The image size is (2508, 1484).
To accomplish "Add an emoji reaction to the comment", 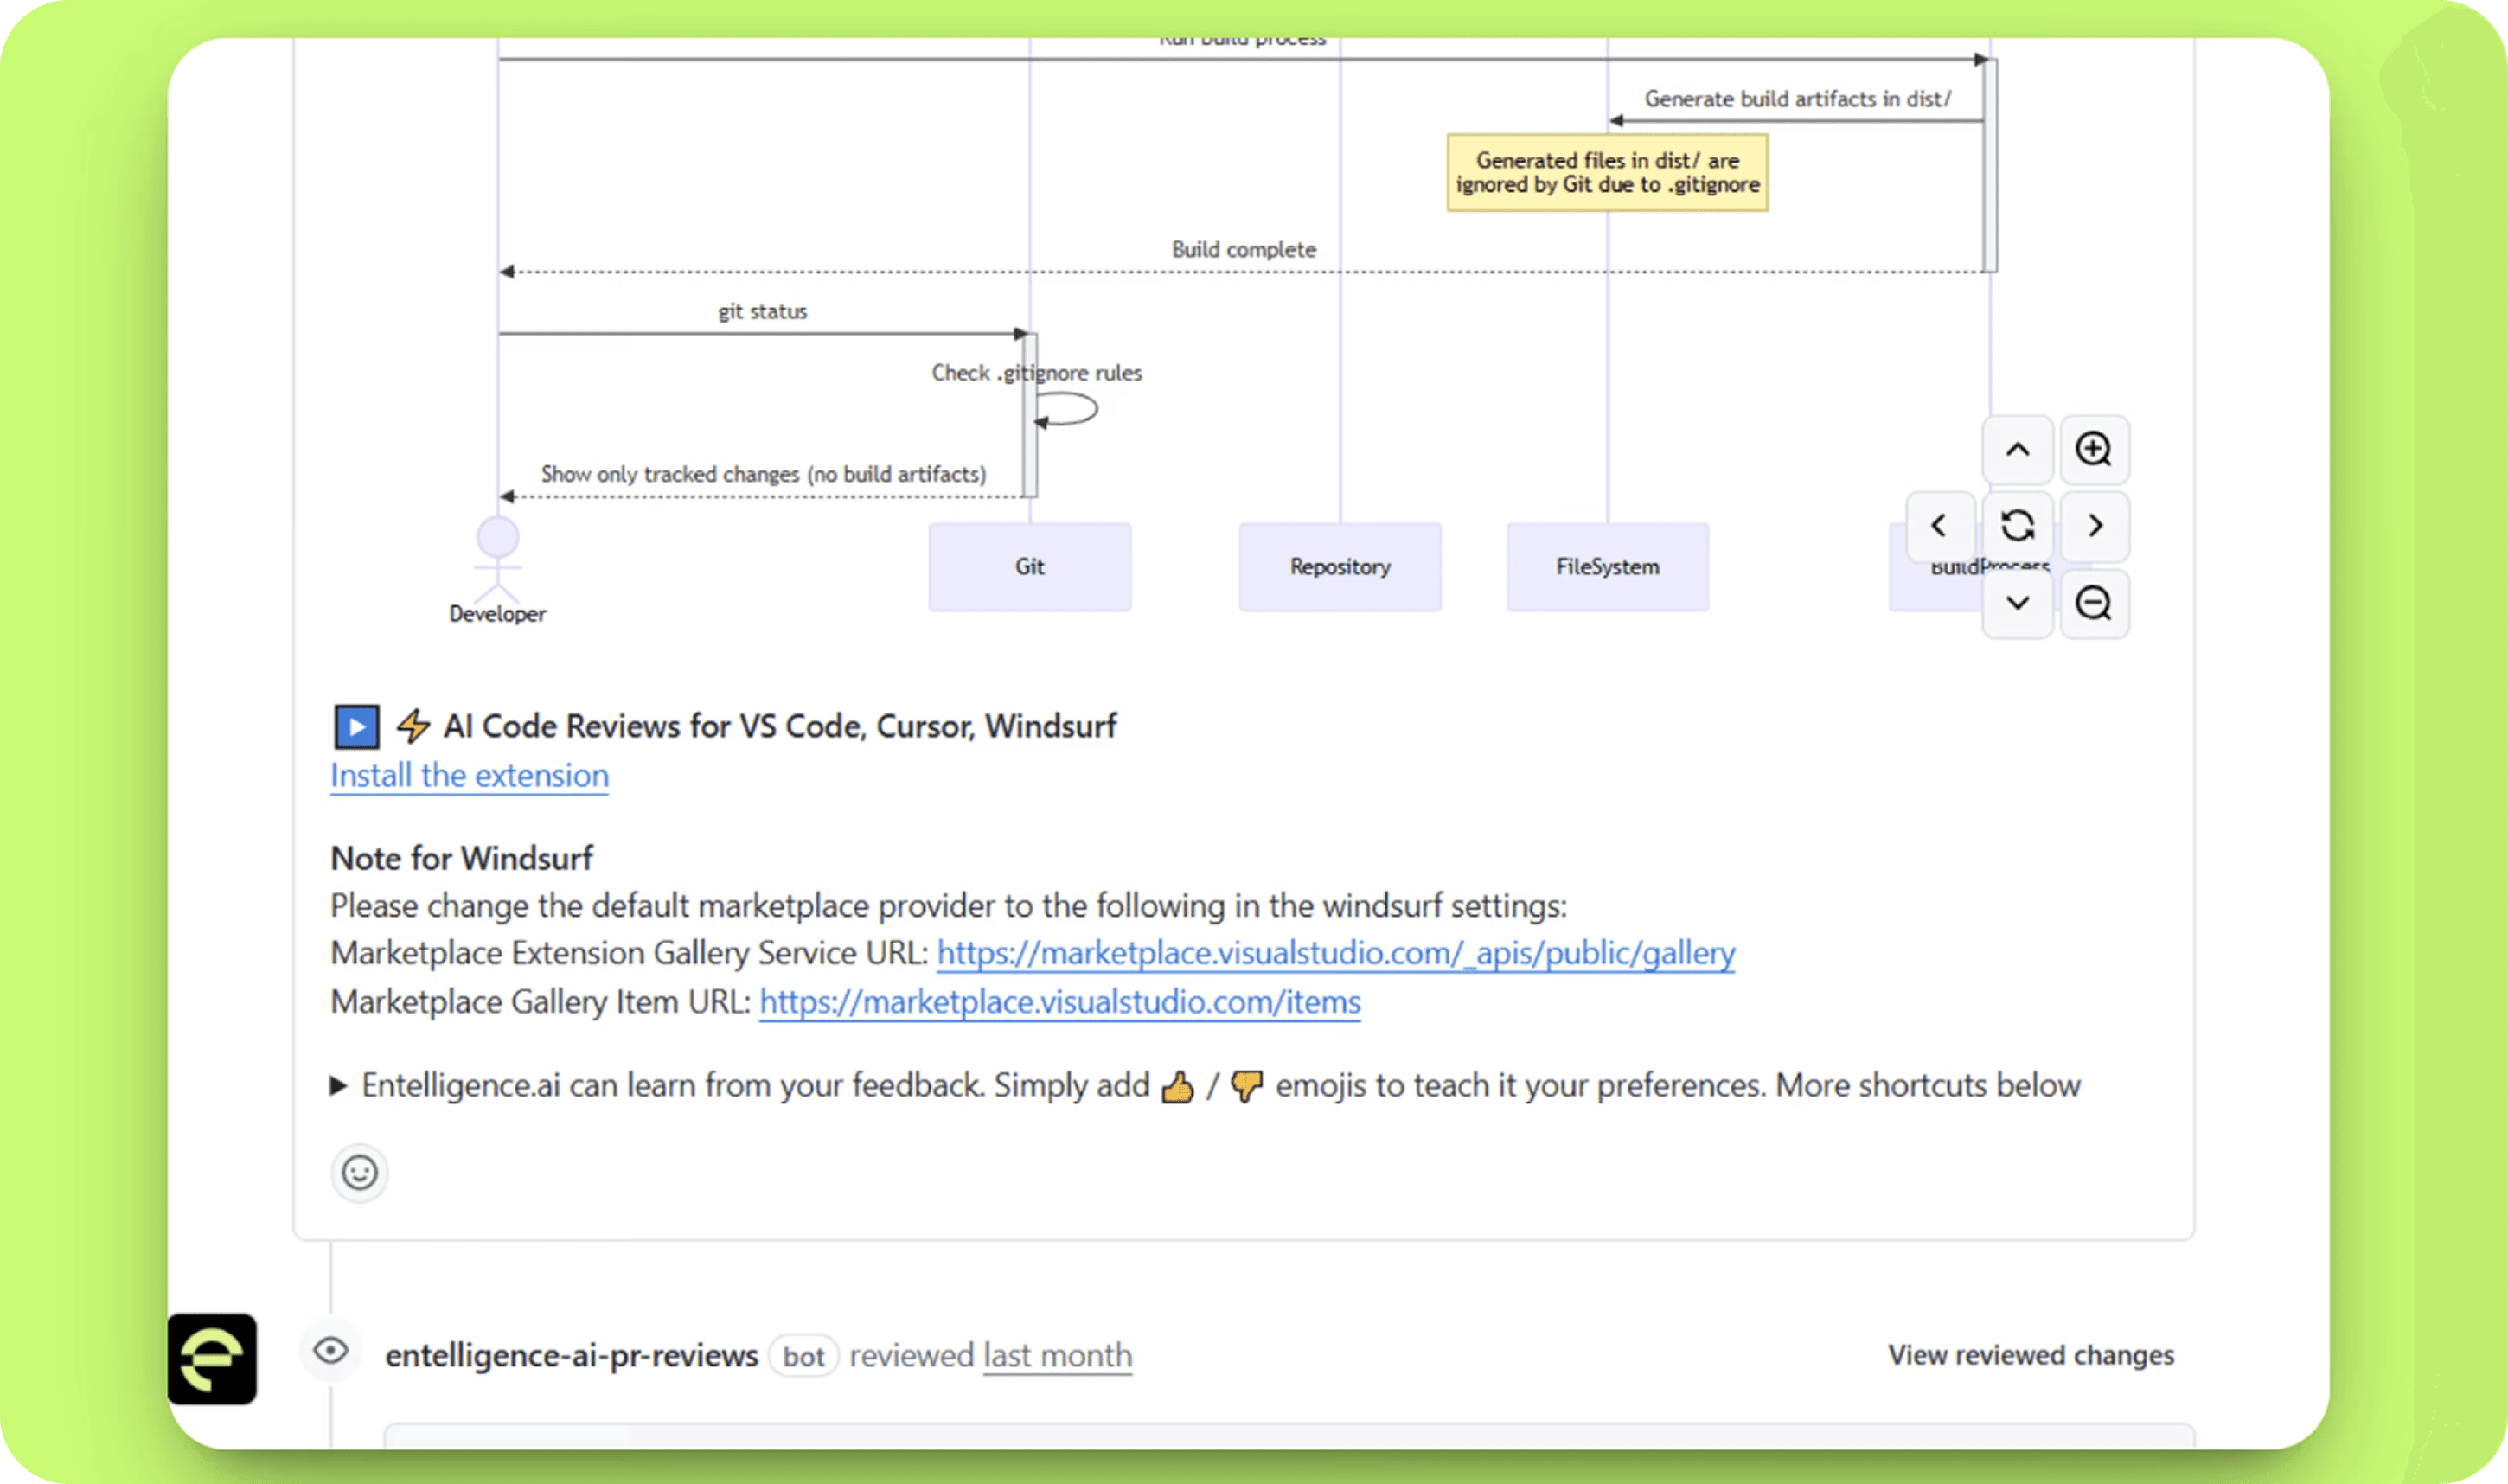I will 359,1172.
